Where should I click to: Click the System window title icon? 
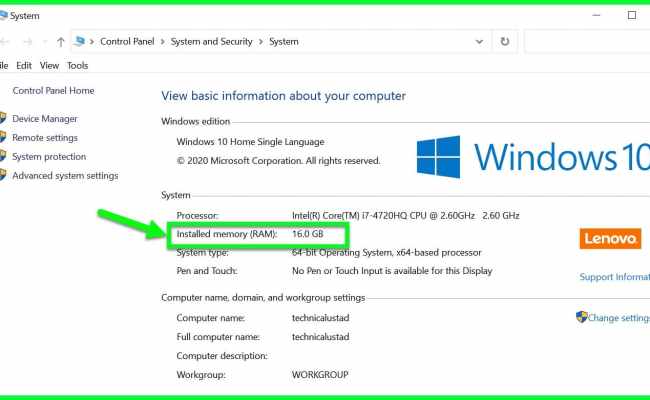coord(3,16)
